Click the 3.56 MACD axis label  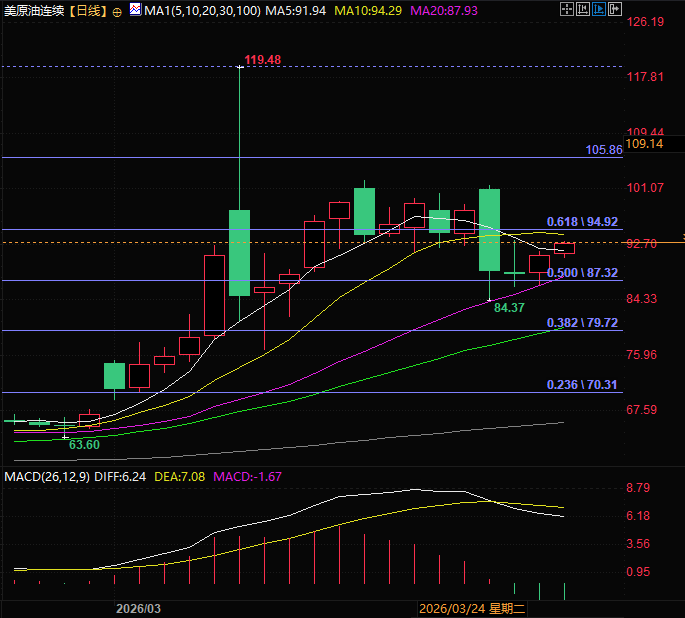[638, 544]
